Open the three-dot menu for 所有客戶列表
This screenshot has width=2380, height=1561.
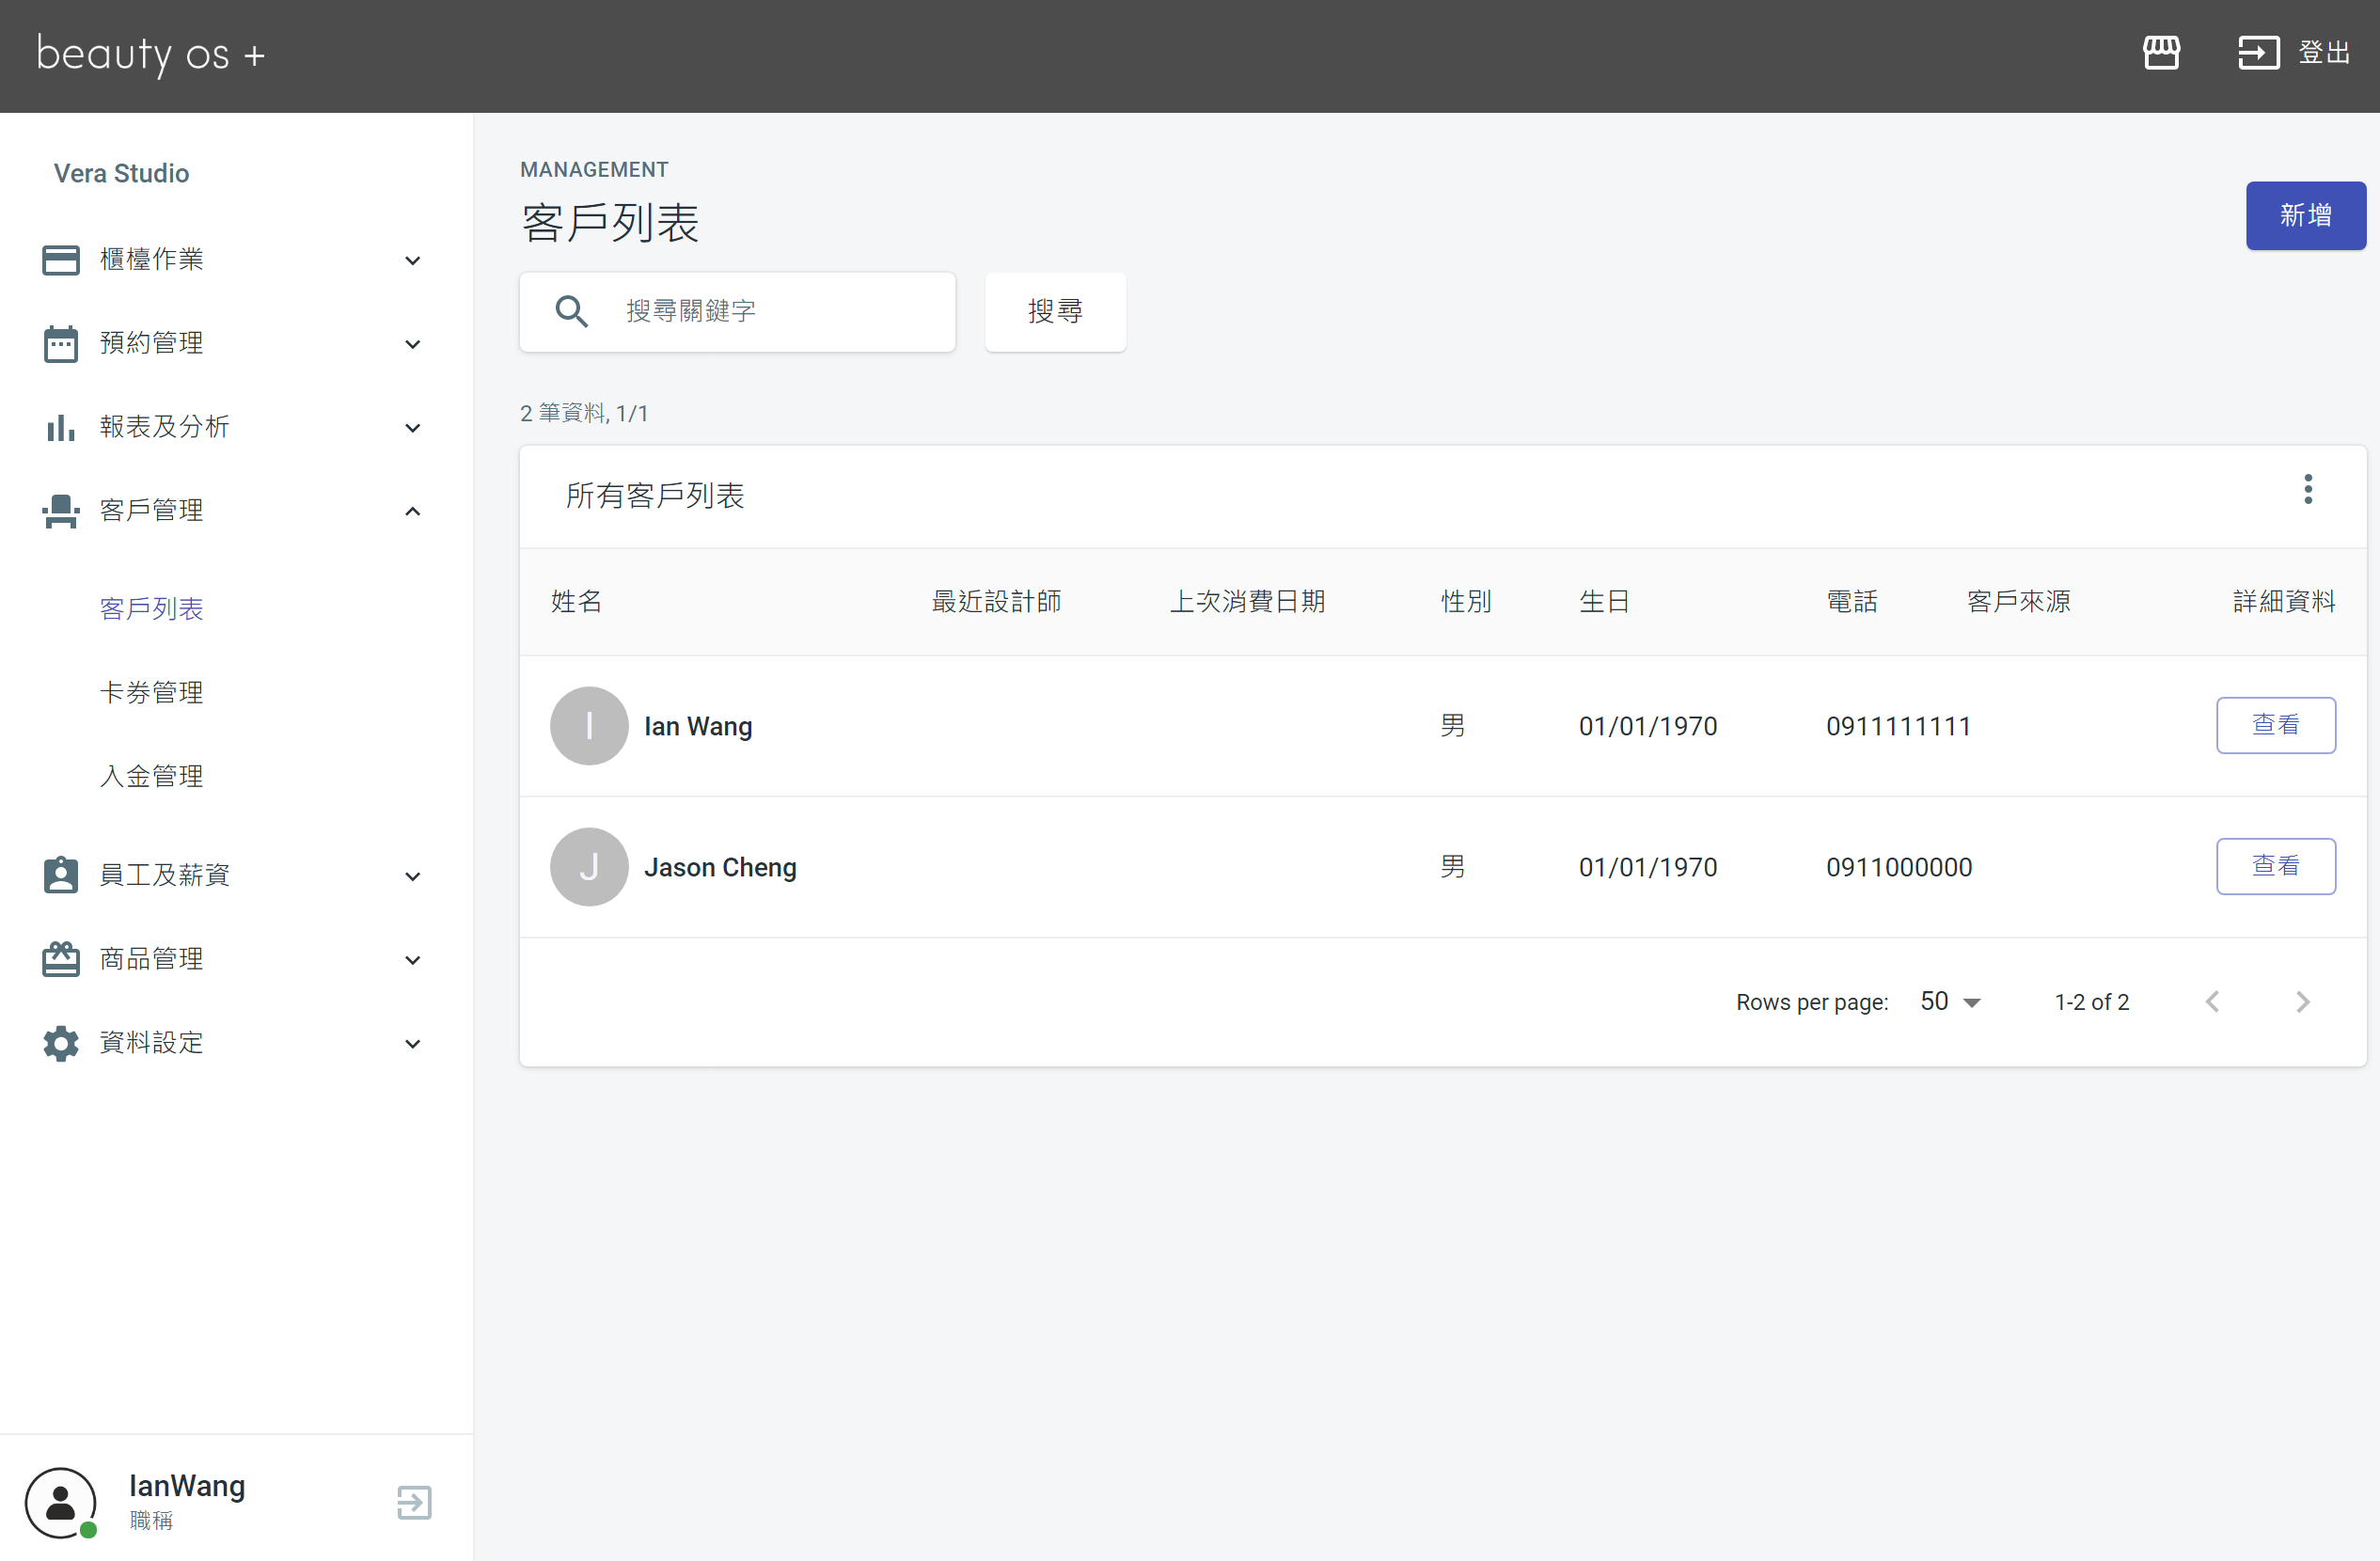click(2308, 489)
